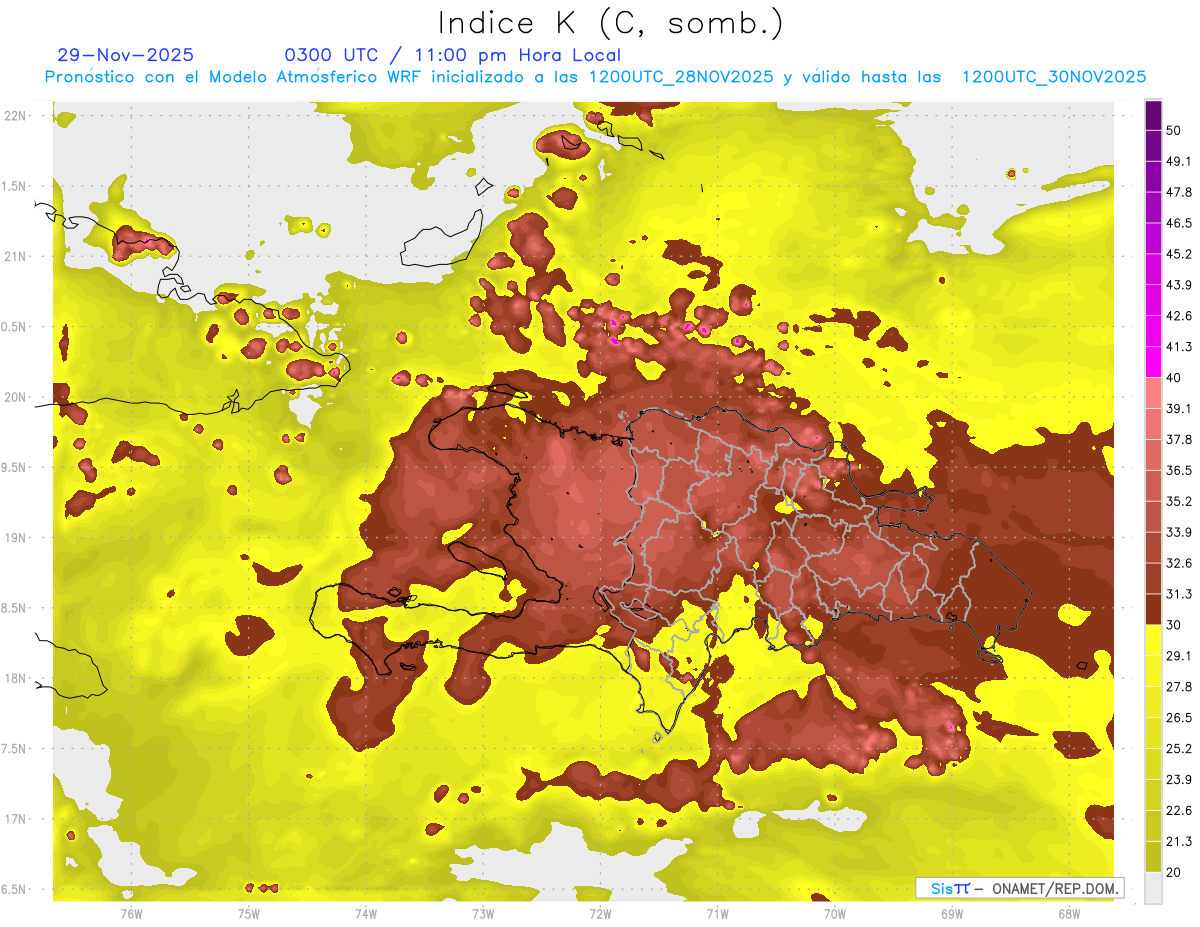Click the colorbar value "35.2"
The image size is (1200, 927).
coord(1178,501)
